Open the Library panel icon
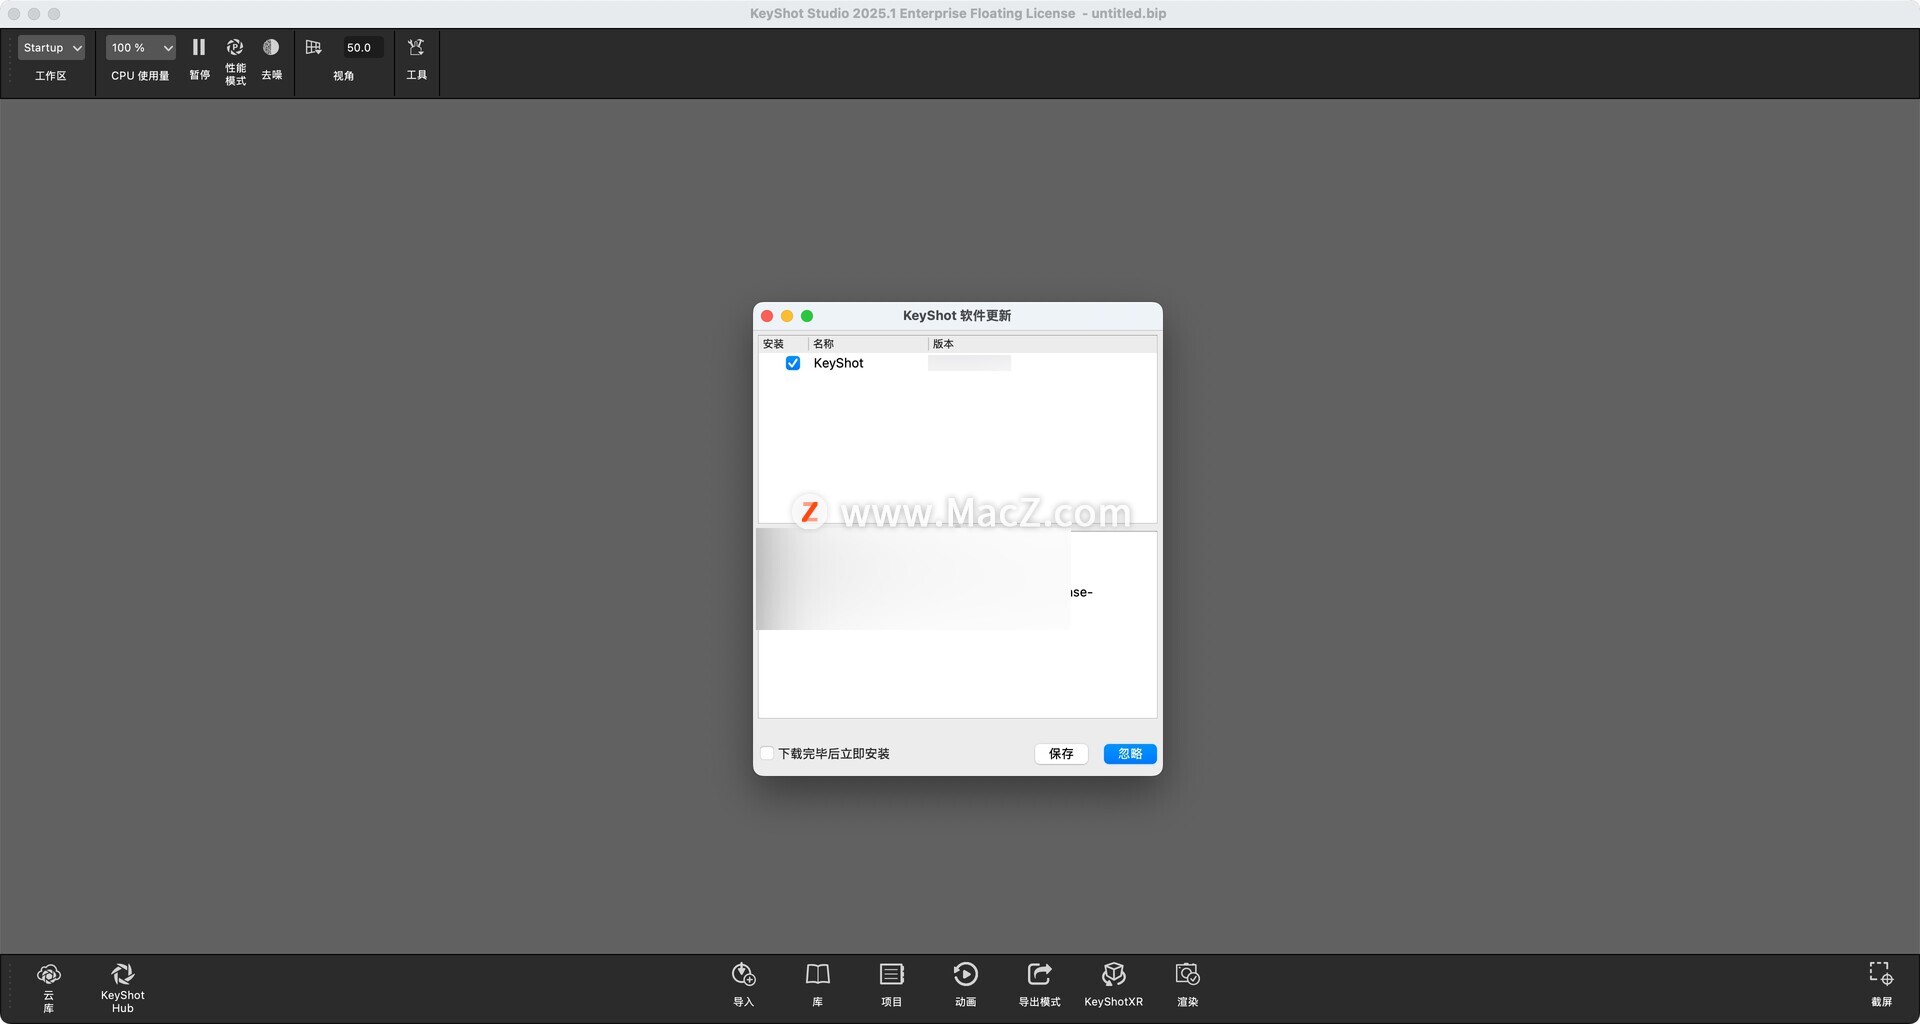This screenshot has width=1920, height=1024. pos(817,974)
